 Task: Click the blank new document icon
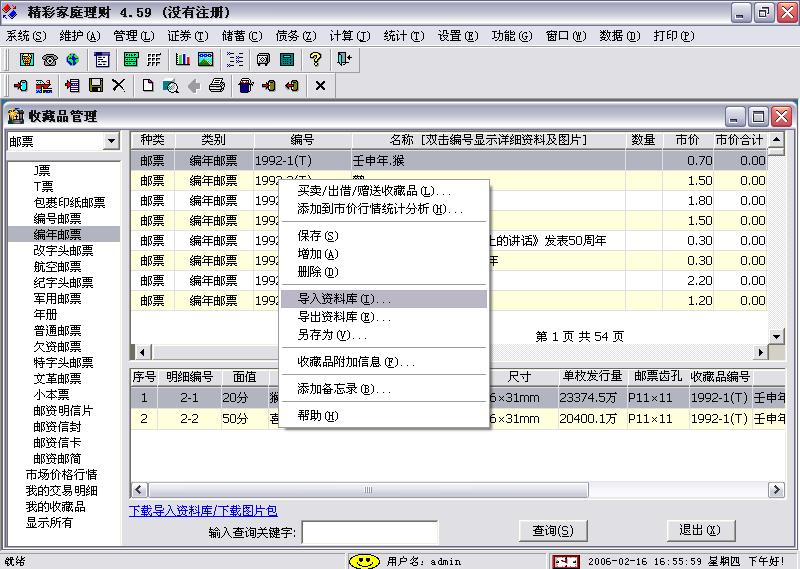tap(148, 86)
